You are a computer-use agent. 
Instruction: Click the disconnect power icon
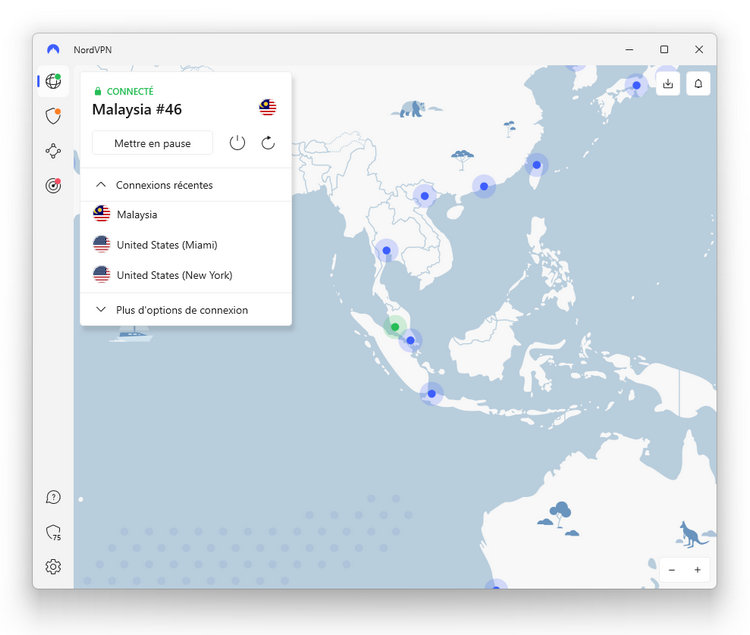237,143
